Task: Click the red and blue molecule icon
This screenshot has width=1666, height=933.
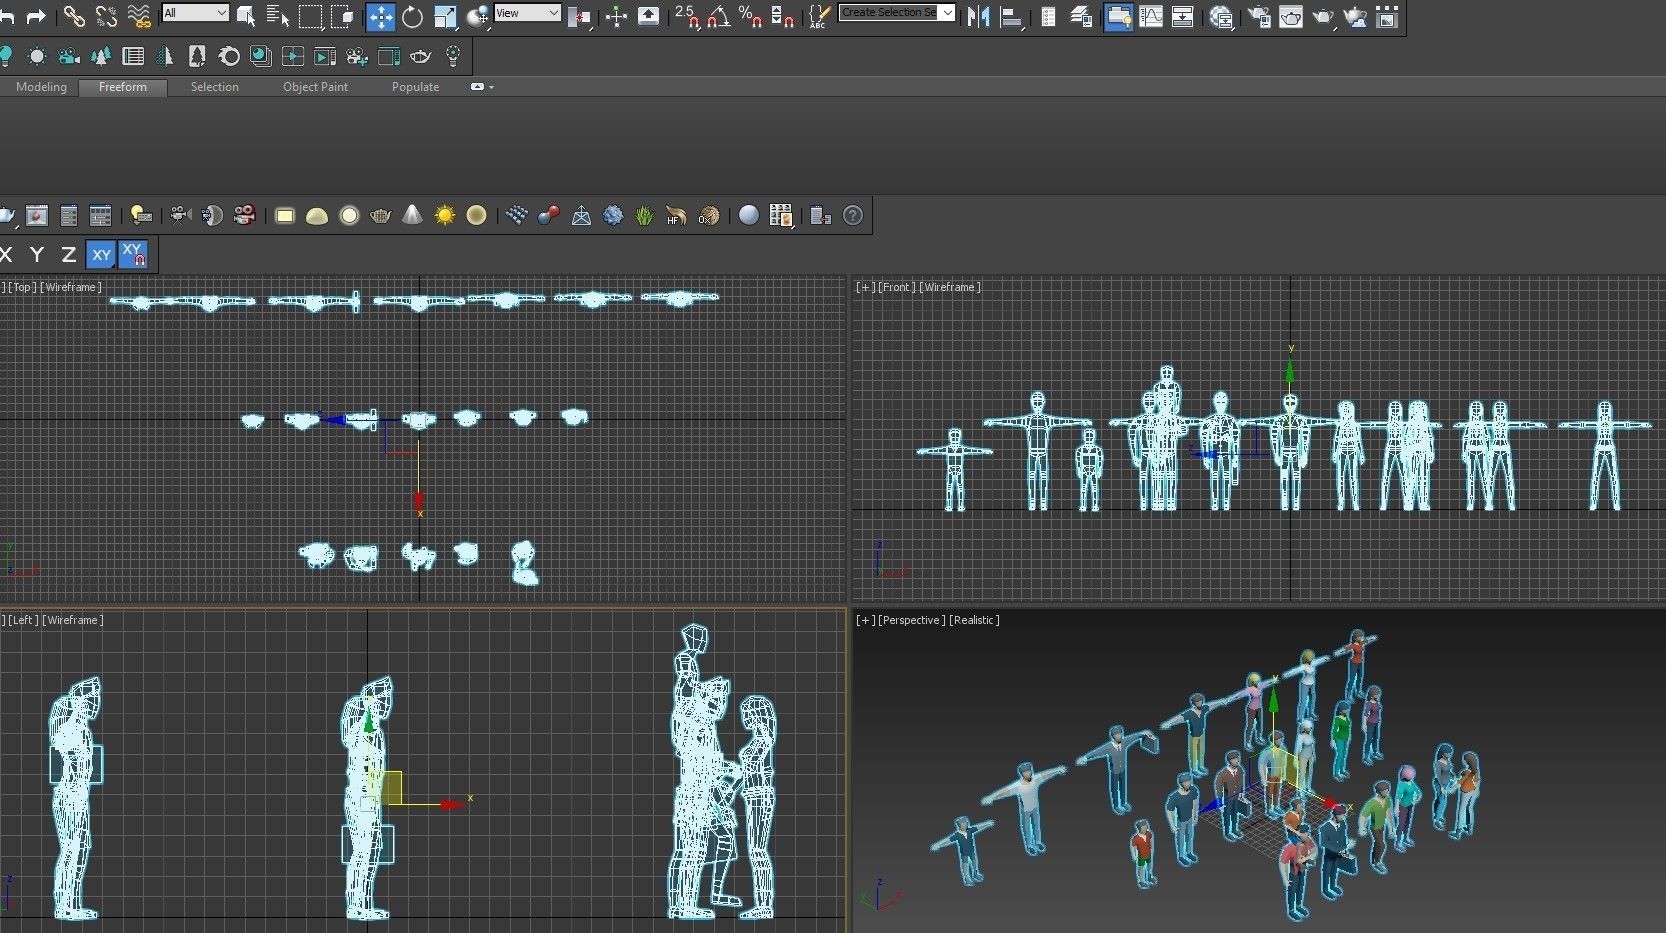Action: [548, 215]
